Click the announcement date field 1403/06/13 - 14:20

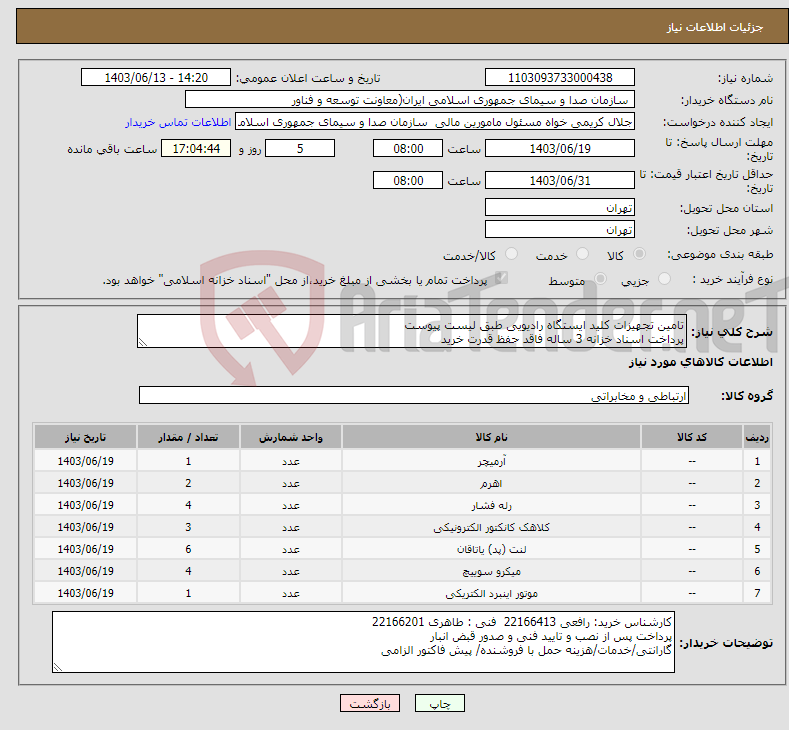(156, 77)
